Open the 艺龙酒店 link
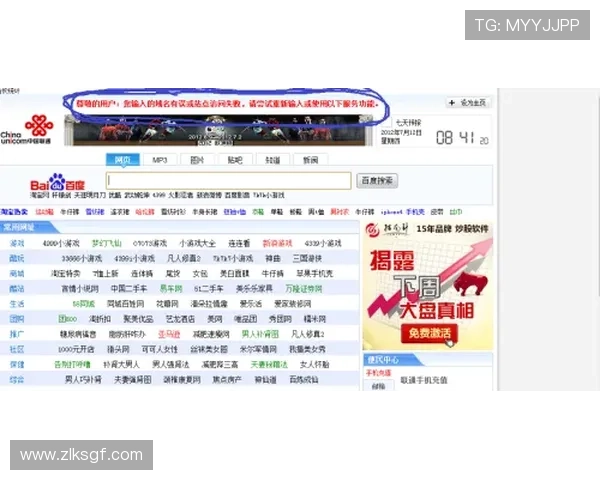 tap(180, 319)
